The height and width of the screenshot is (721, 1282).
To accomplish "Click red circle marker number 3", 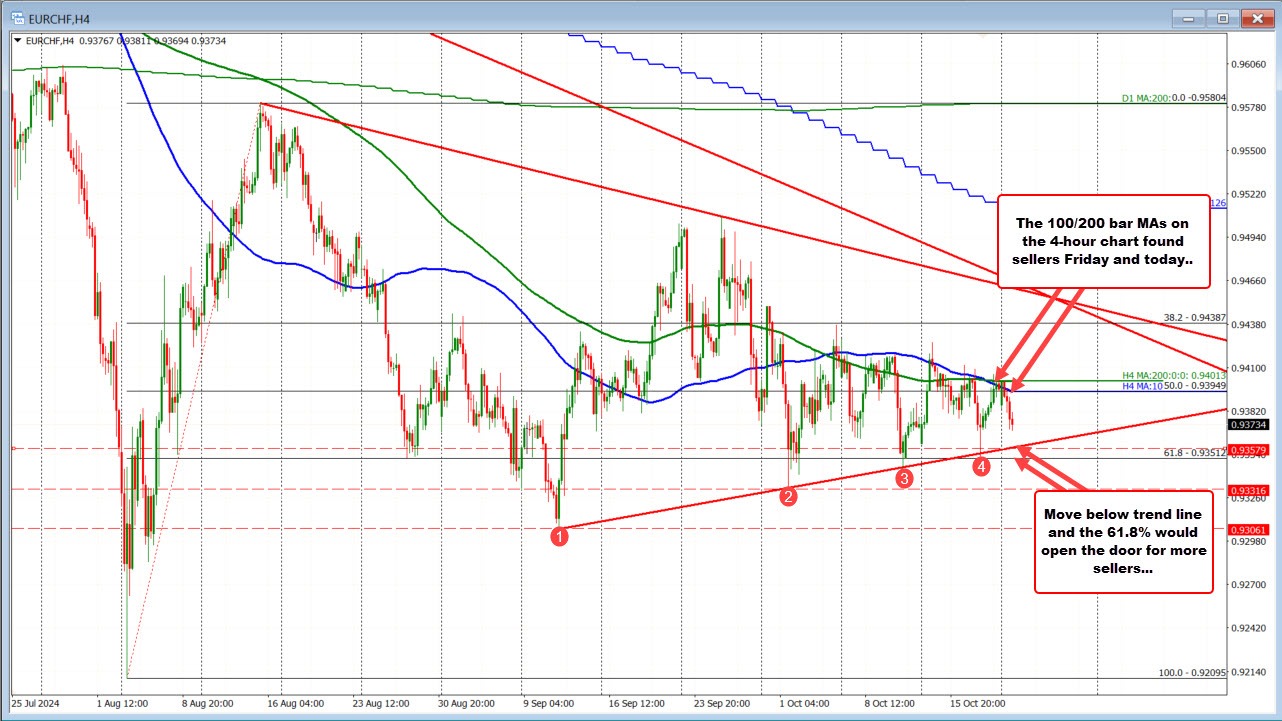I will (x=904, y=478).
